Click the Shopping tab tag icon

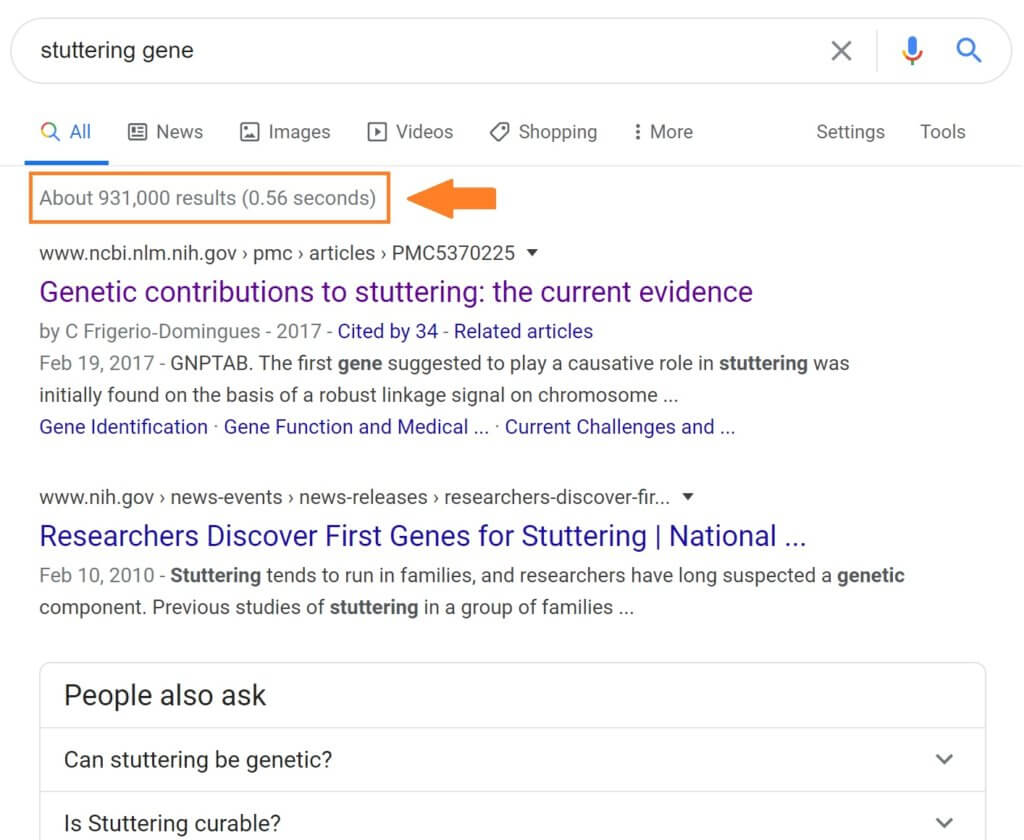[500, 132]
